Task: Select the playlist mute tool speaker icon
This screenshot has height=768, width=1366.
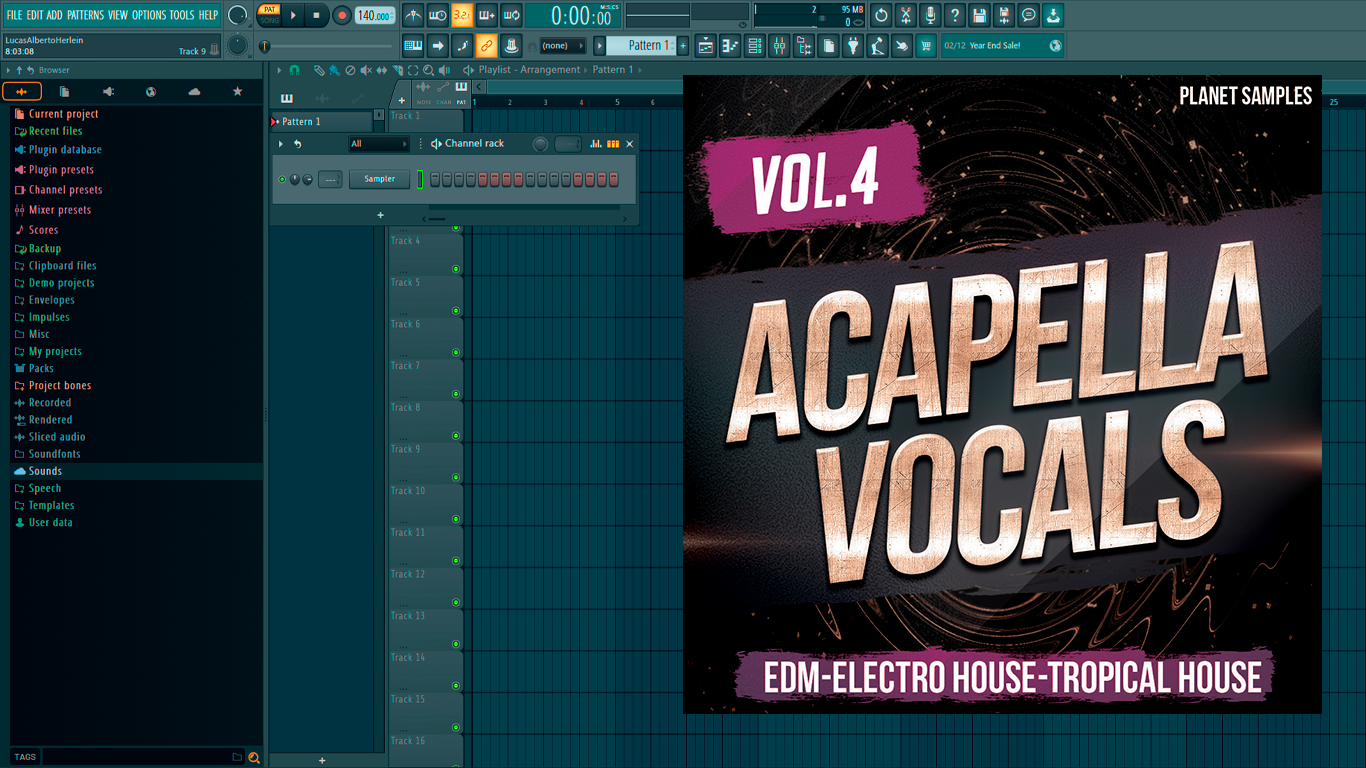Action: tap(365, 70)
